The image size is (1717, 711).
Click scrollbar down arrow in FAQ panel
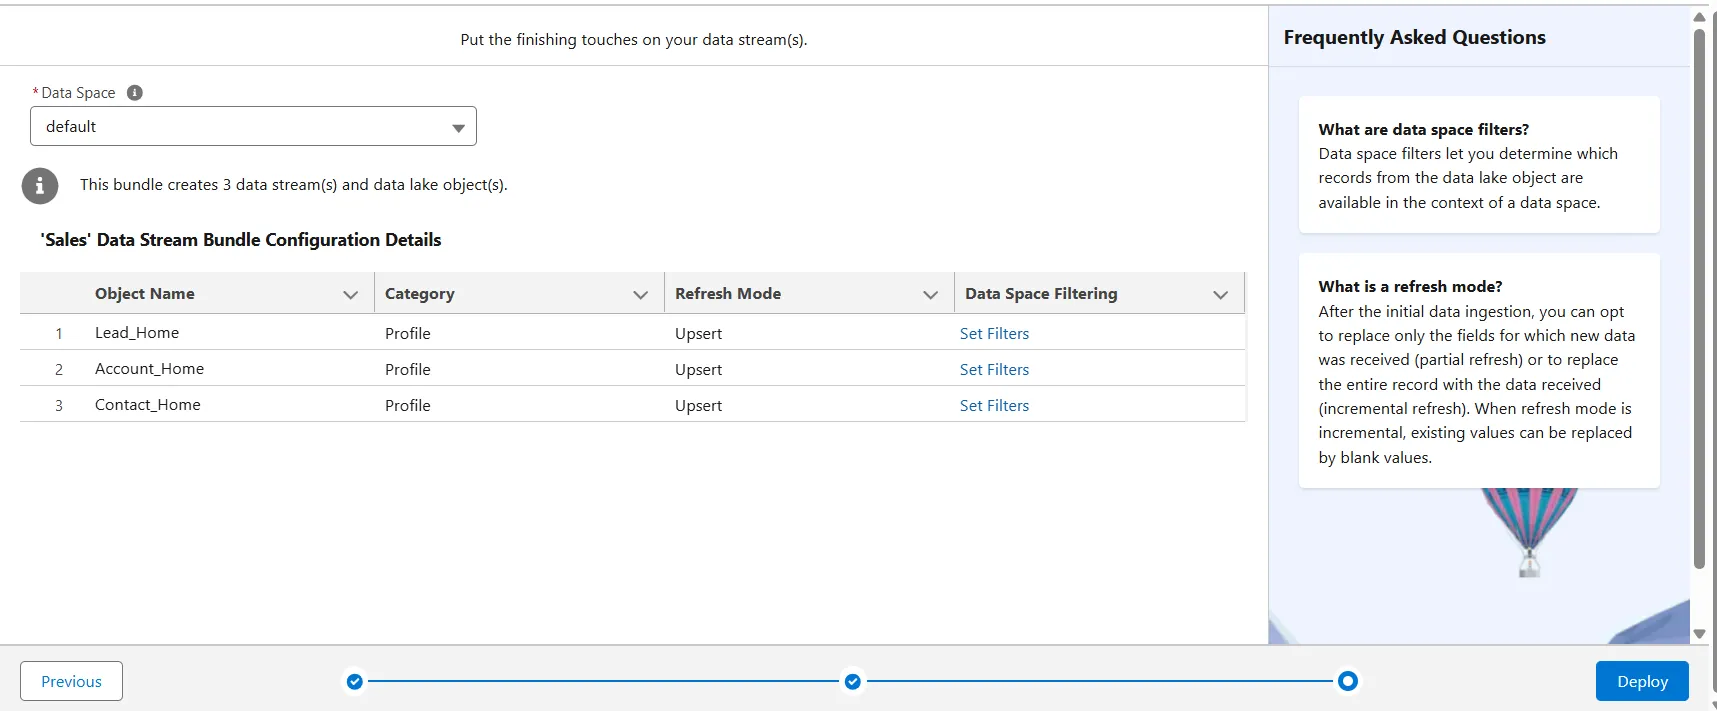point(1699,634)
